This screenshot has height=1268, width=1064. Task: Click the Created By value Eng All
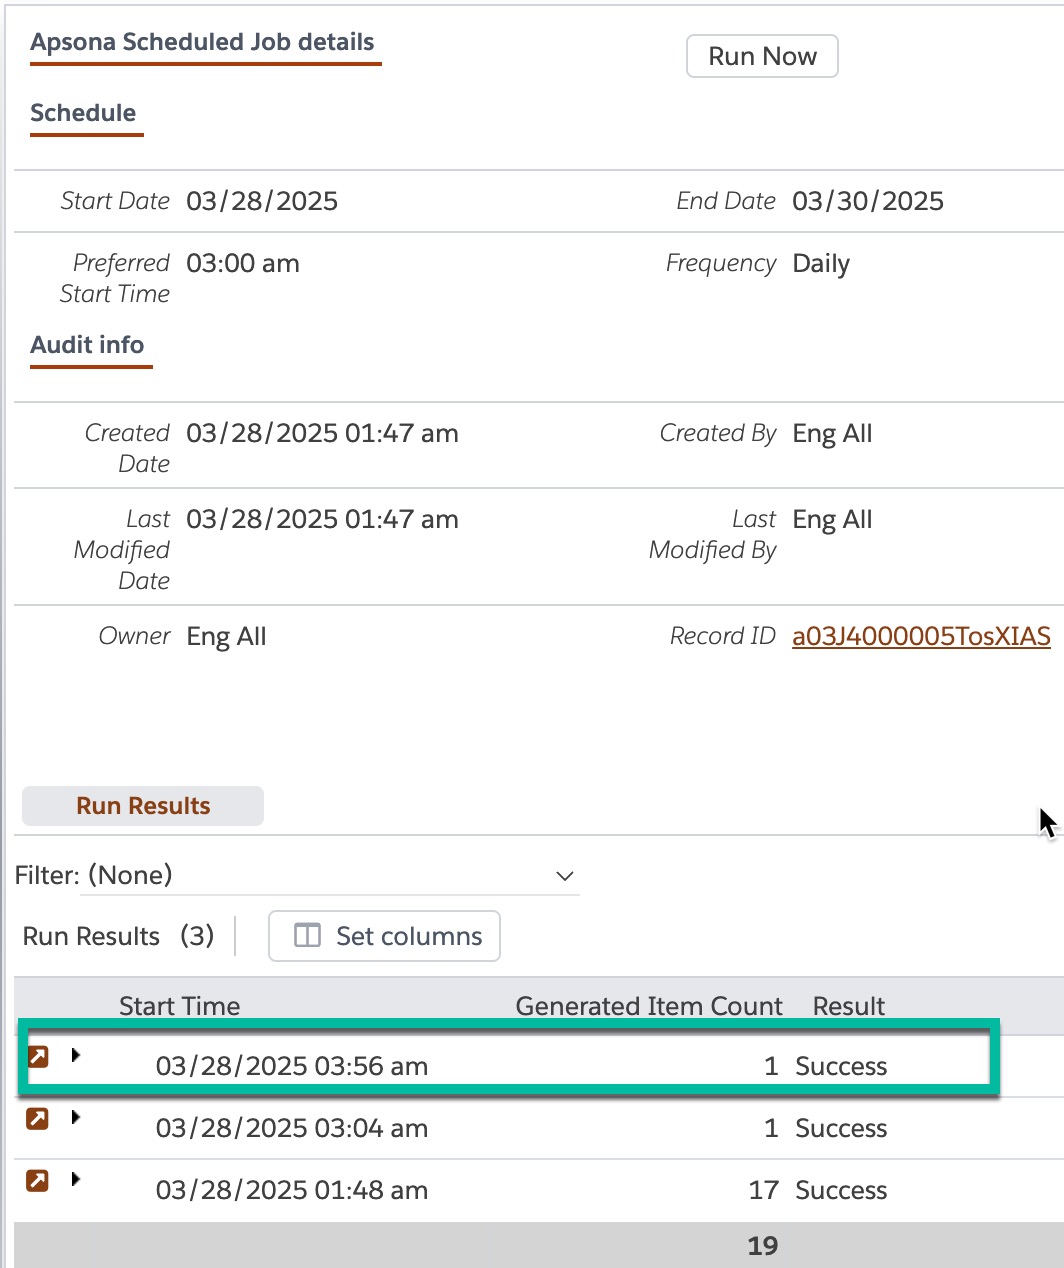(x=832, y=434)
